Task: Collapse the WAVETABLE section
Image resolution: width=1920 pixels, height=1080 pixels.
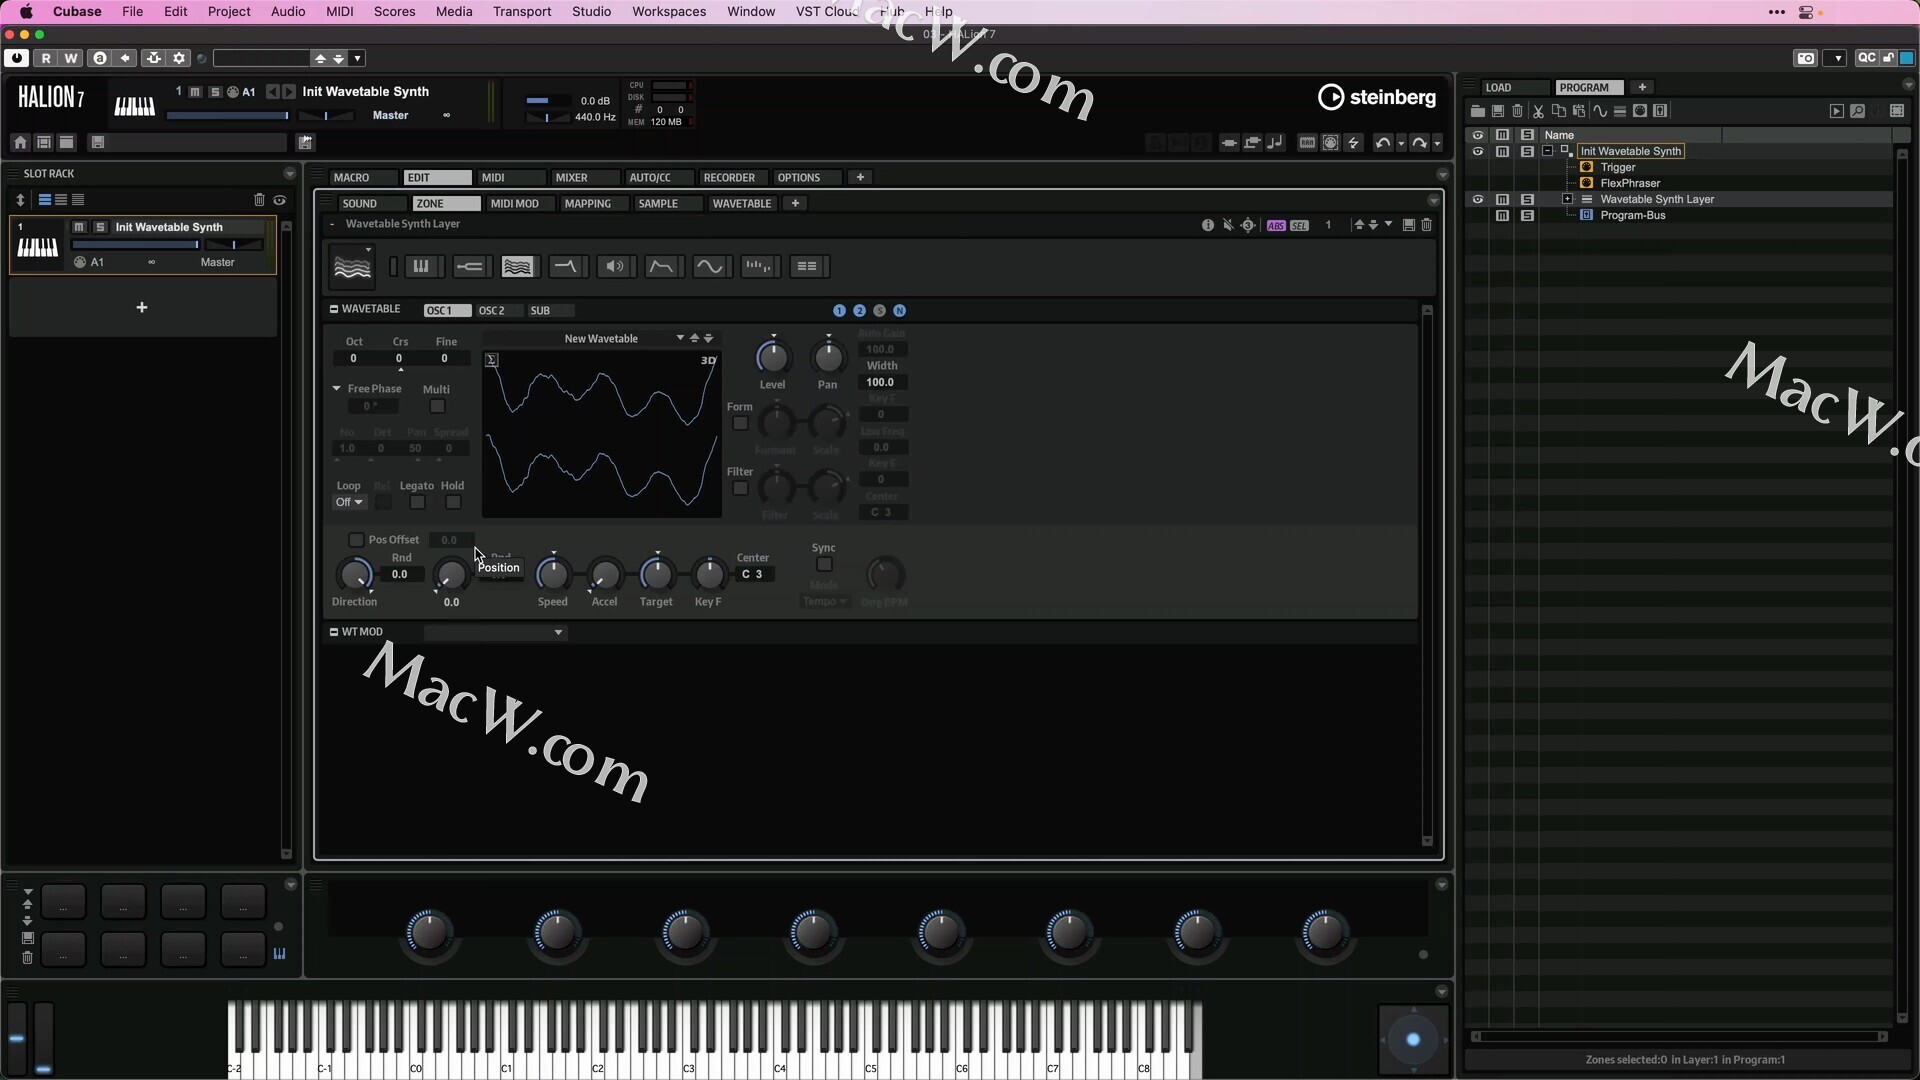Action: [334, 309]
